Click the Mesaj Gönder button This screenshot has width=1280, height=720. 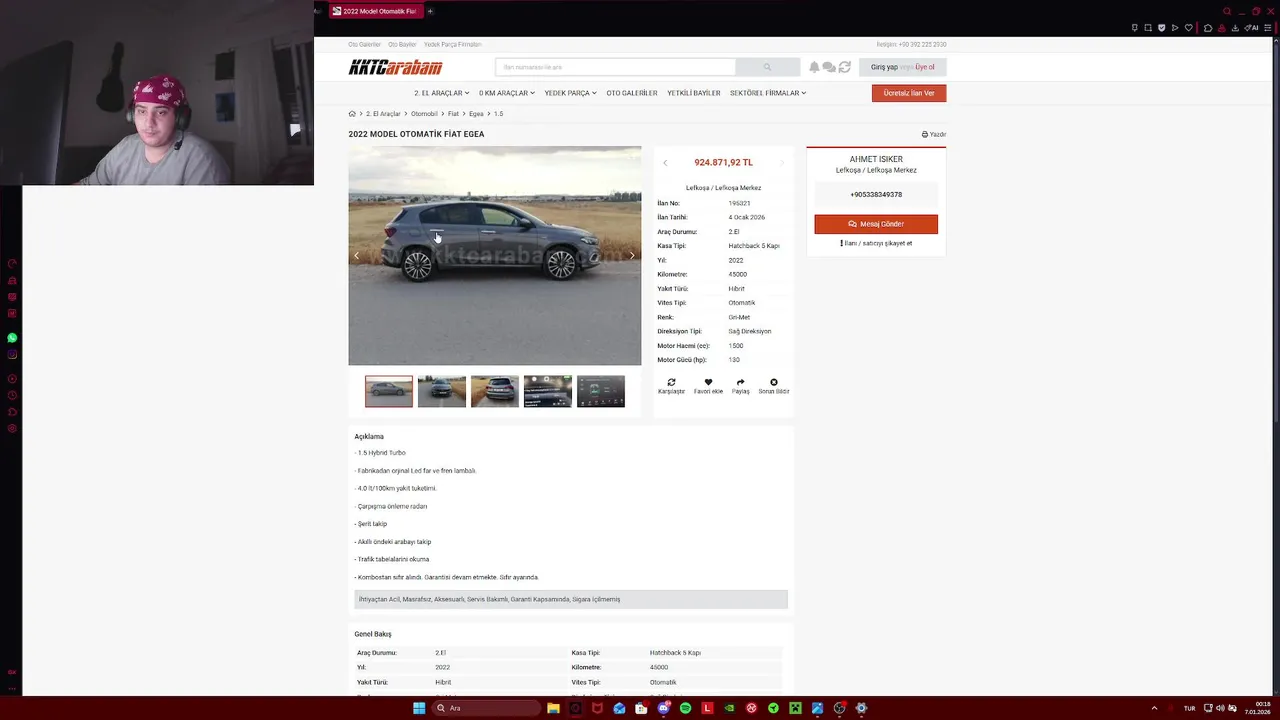click(x=876, y=224)
